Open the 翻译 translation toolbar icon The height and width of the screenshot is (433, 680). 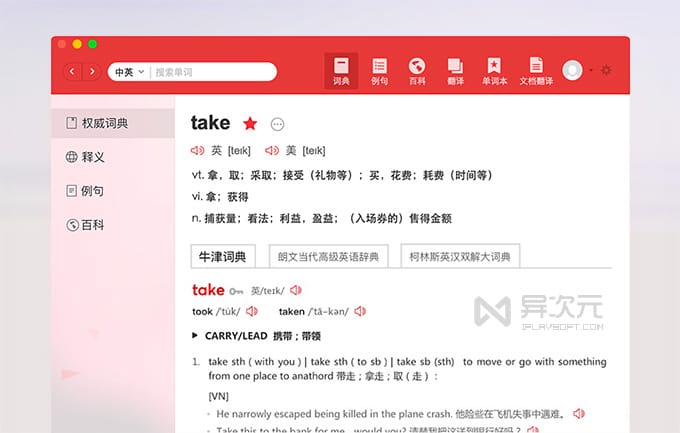coord(455,71)
